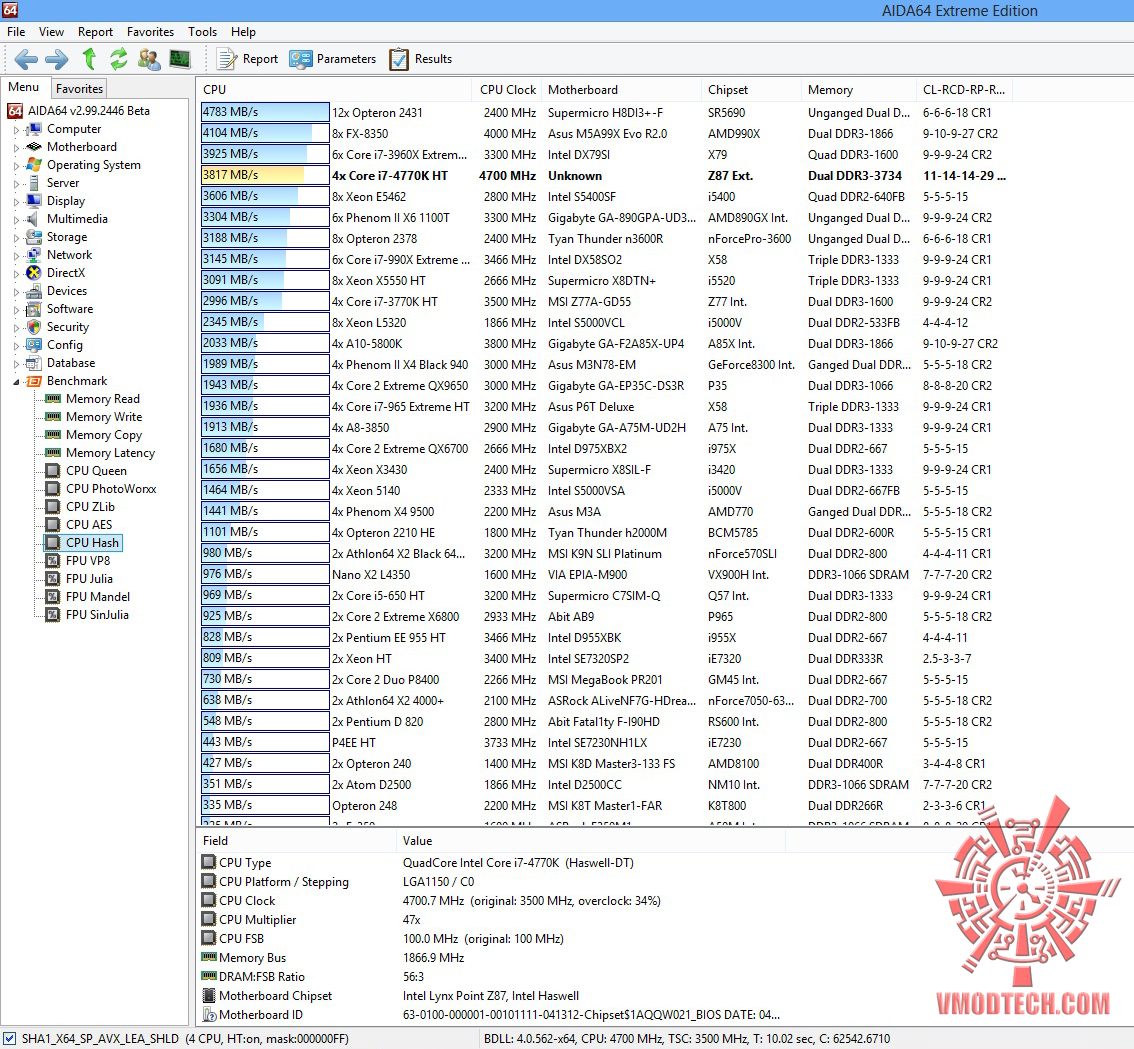This screenshot has width=1134, height=1049.
Task: Click the Report toolbar button
Action: [247, 59]
